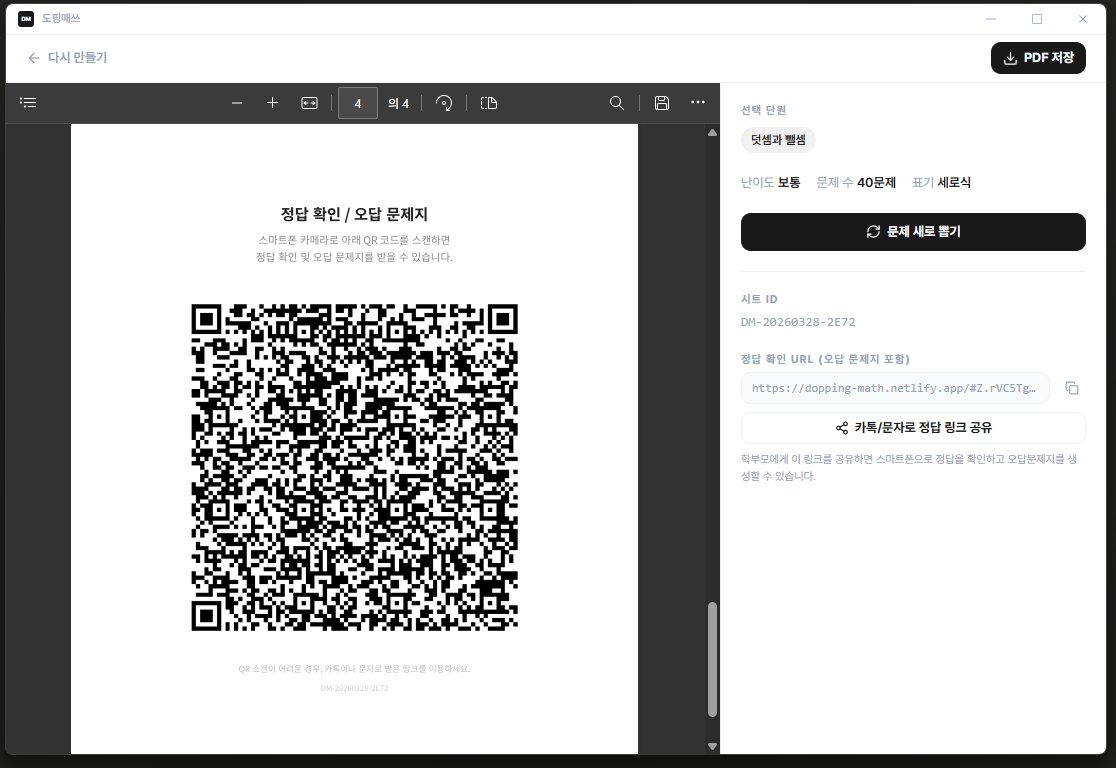
Task: Close the 도핑매쓰 window
Action: [x=1083, y=19]
